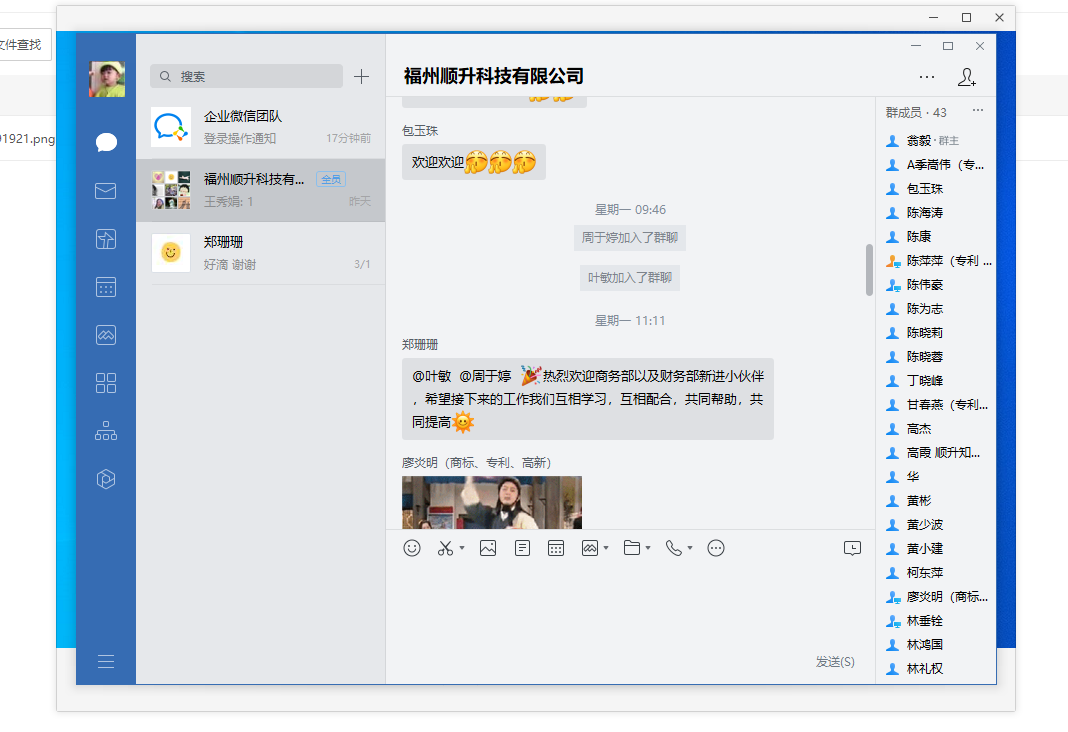Open the hamburger menu at sidebar bottom
This screenshot has width=1068, height=732.
point(106,661)
